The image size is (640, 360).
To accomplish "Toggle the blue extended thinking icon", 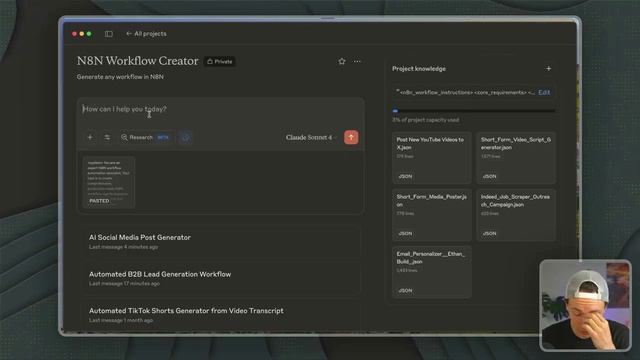I will point(185,138).
